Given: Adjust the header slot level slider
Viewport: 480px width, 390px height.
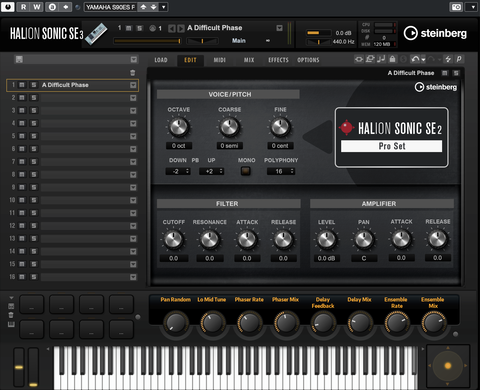Looking at the screenshot, I should click(x=147, y=41).
